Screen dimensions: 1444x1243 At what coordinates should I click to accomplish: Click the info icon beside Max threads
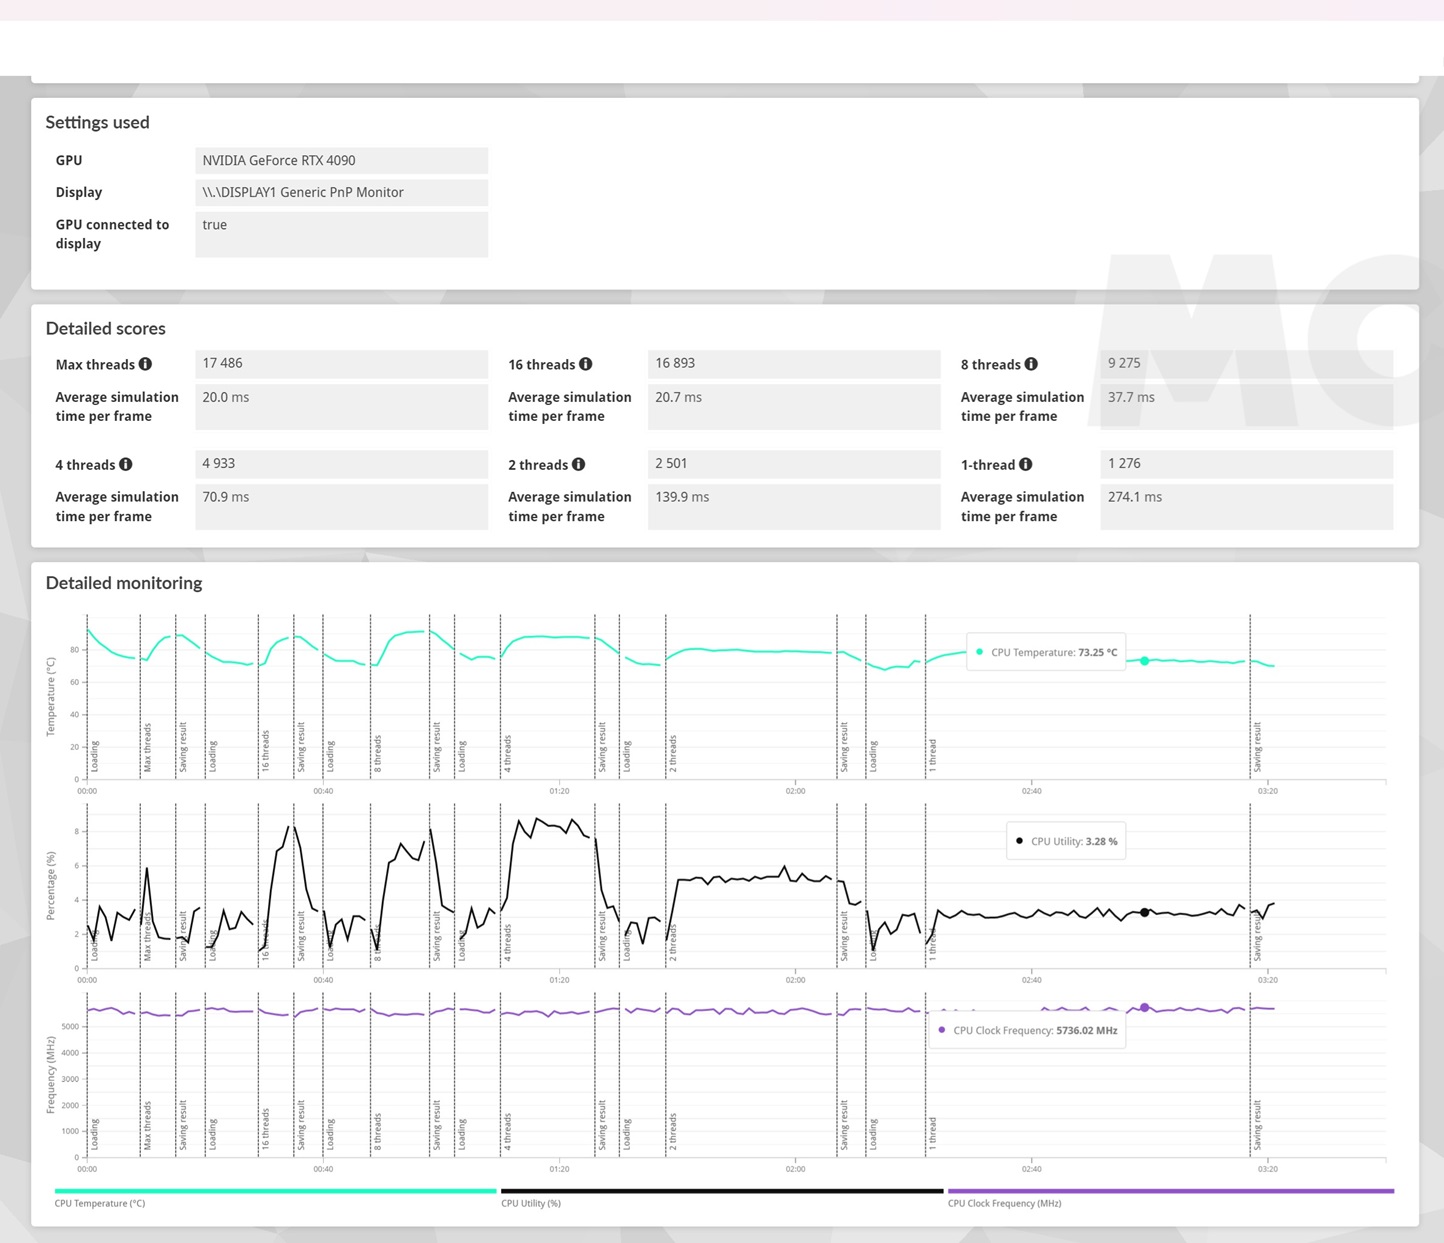tap(145, 364)
